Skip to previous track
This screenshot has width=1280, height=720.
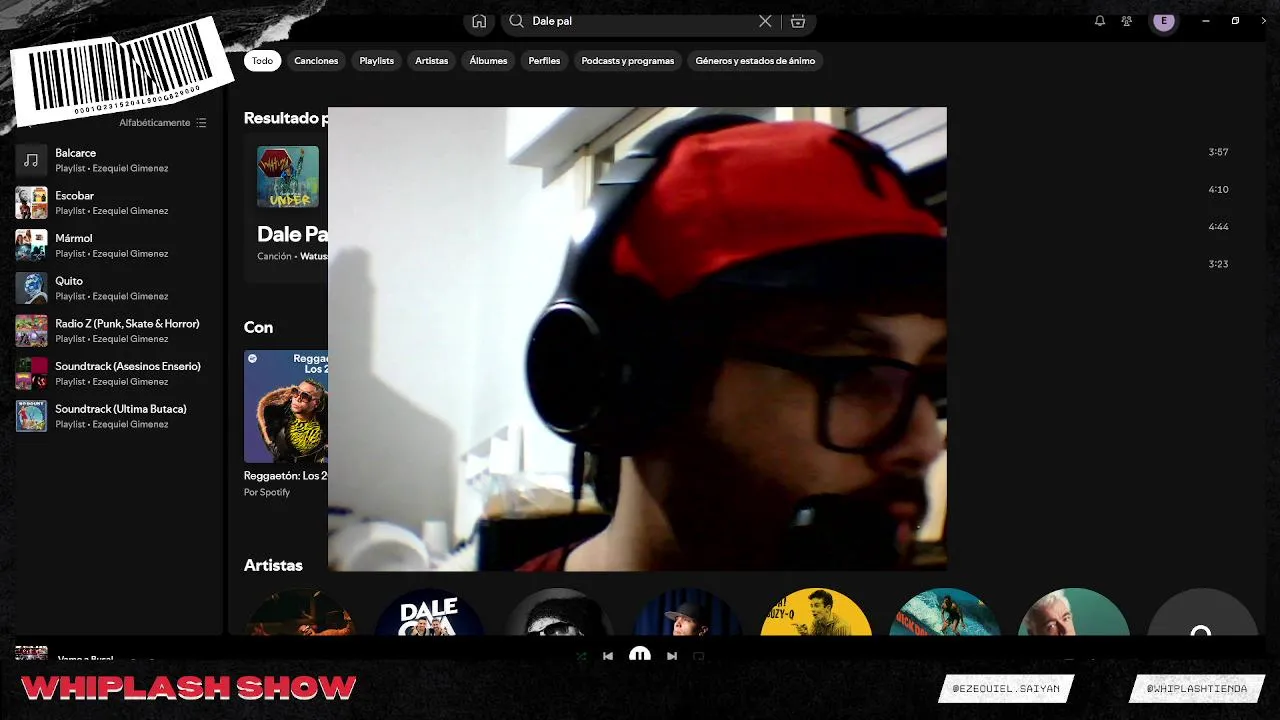pyautogui.click(x=608, y=656)
